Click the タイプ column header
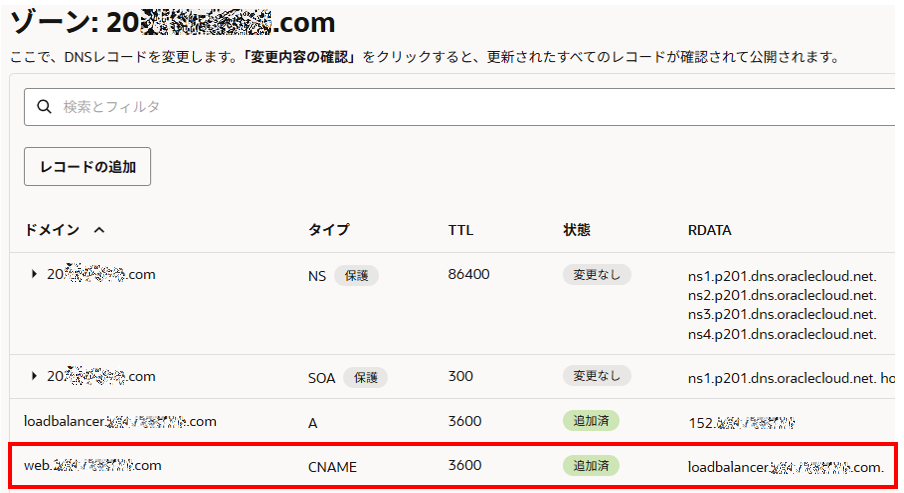 click(x=328, y=230)
